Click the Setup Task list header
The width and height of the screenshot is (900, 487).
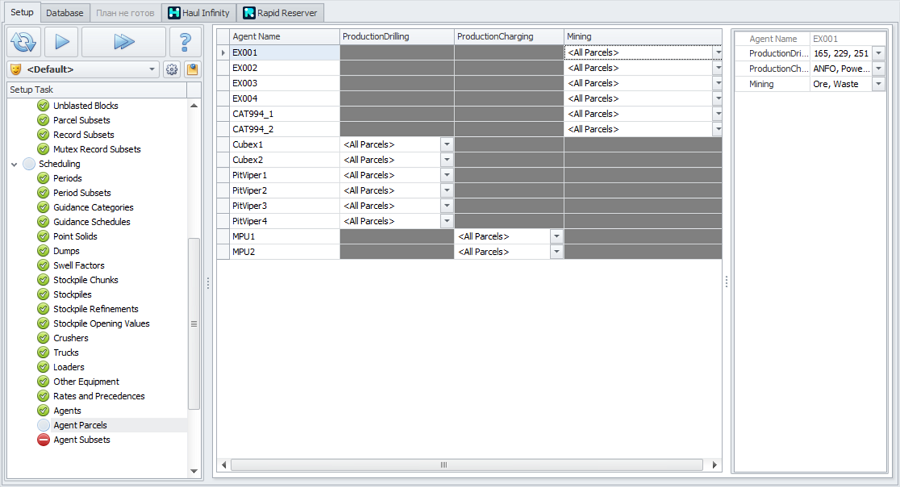(97, 90)
